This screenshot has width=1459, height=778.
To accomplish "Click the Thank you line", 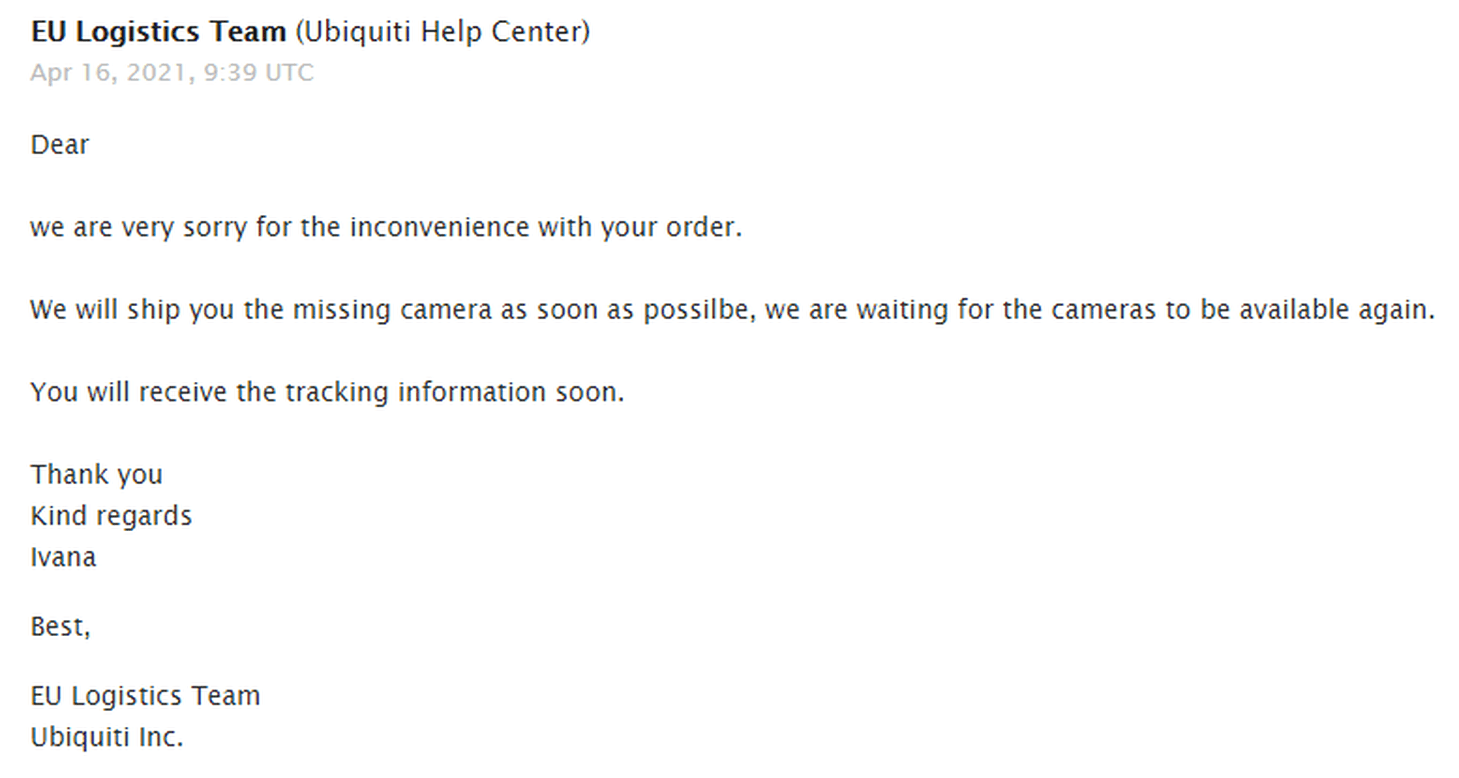I will (96, 474).
